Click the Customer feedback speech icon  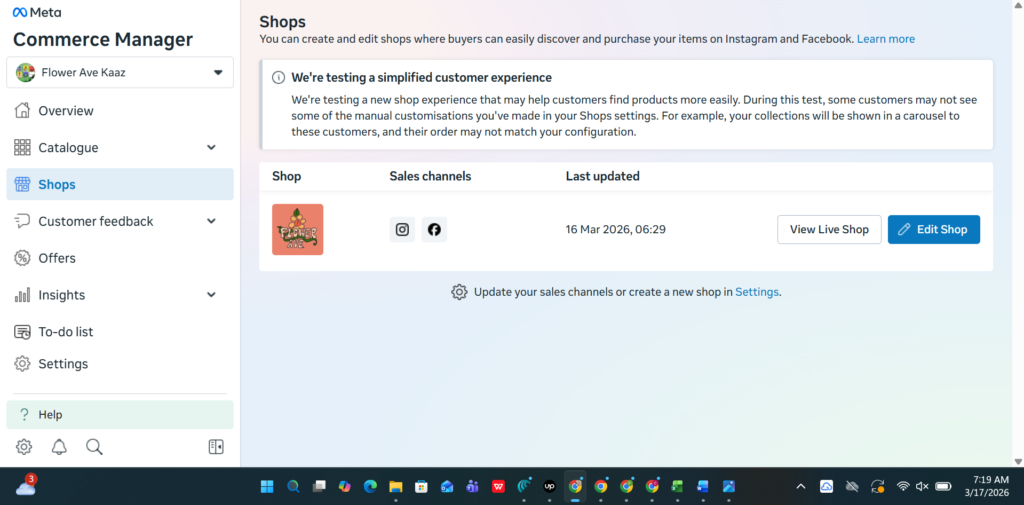tap(22, 221)
